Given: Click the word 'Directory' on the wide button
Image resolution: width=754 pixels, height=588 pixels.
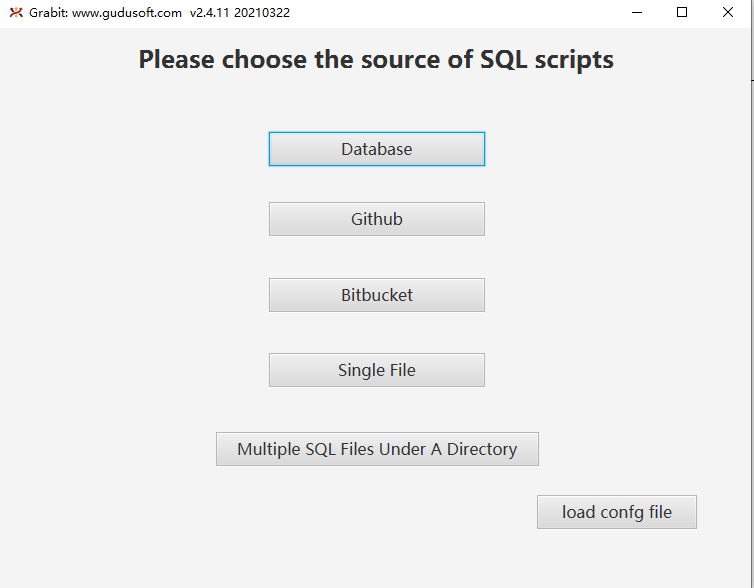Looking at the screenshot, I should coord(482,449).
